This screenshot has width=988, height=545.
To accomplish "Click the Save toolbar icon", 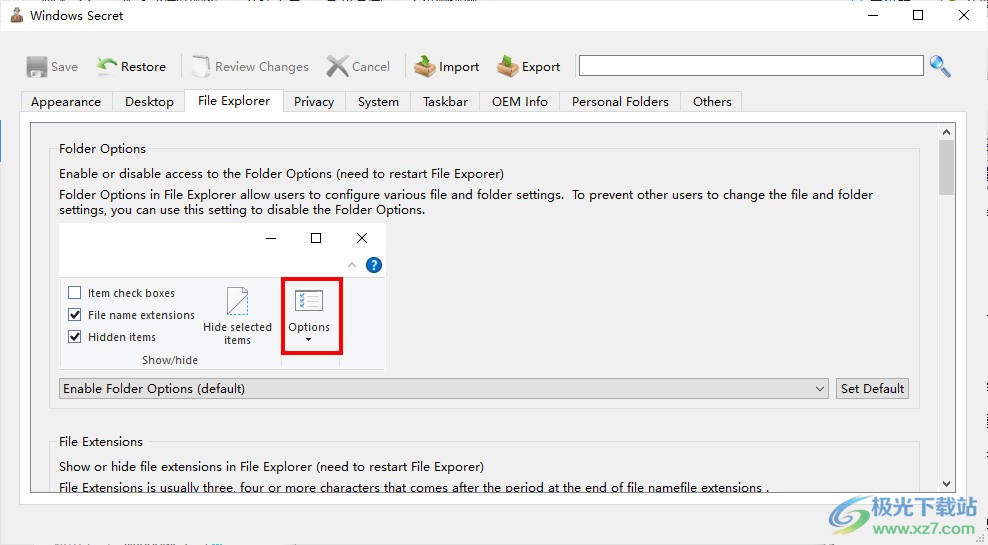I will tap(37, 67).
